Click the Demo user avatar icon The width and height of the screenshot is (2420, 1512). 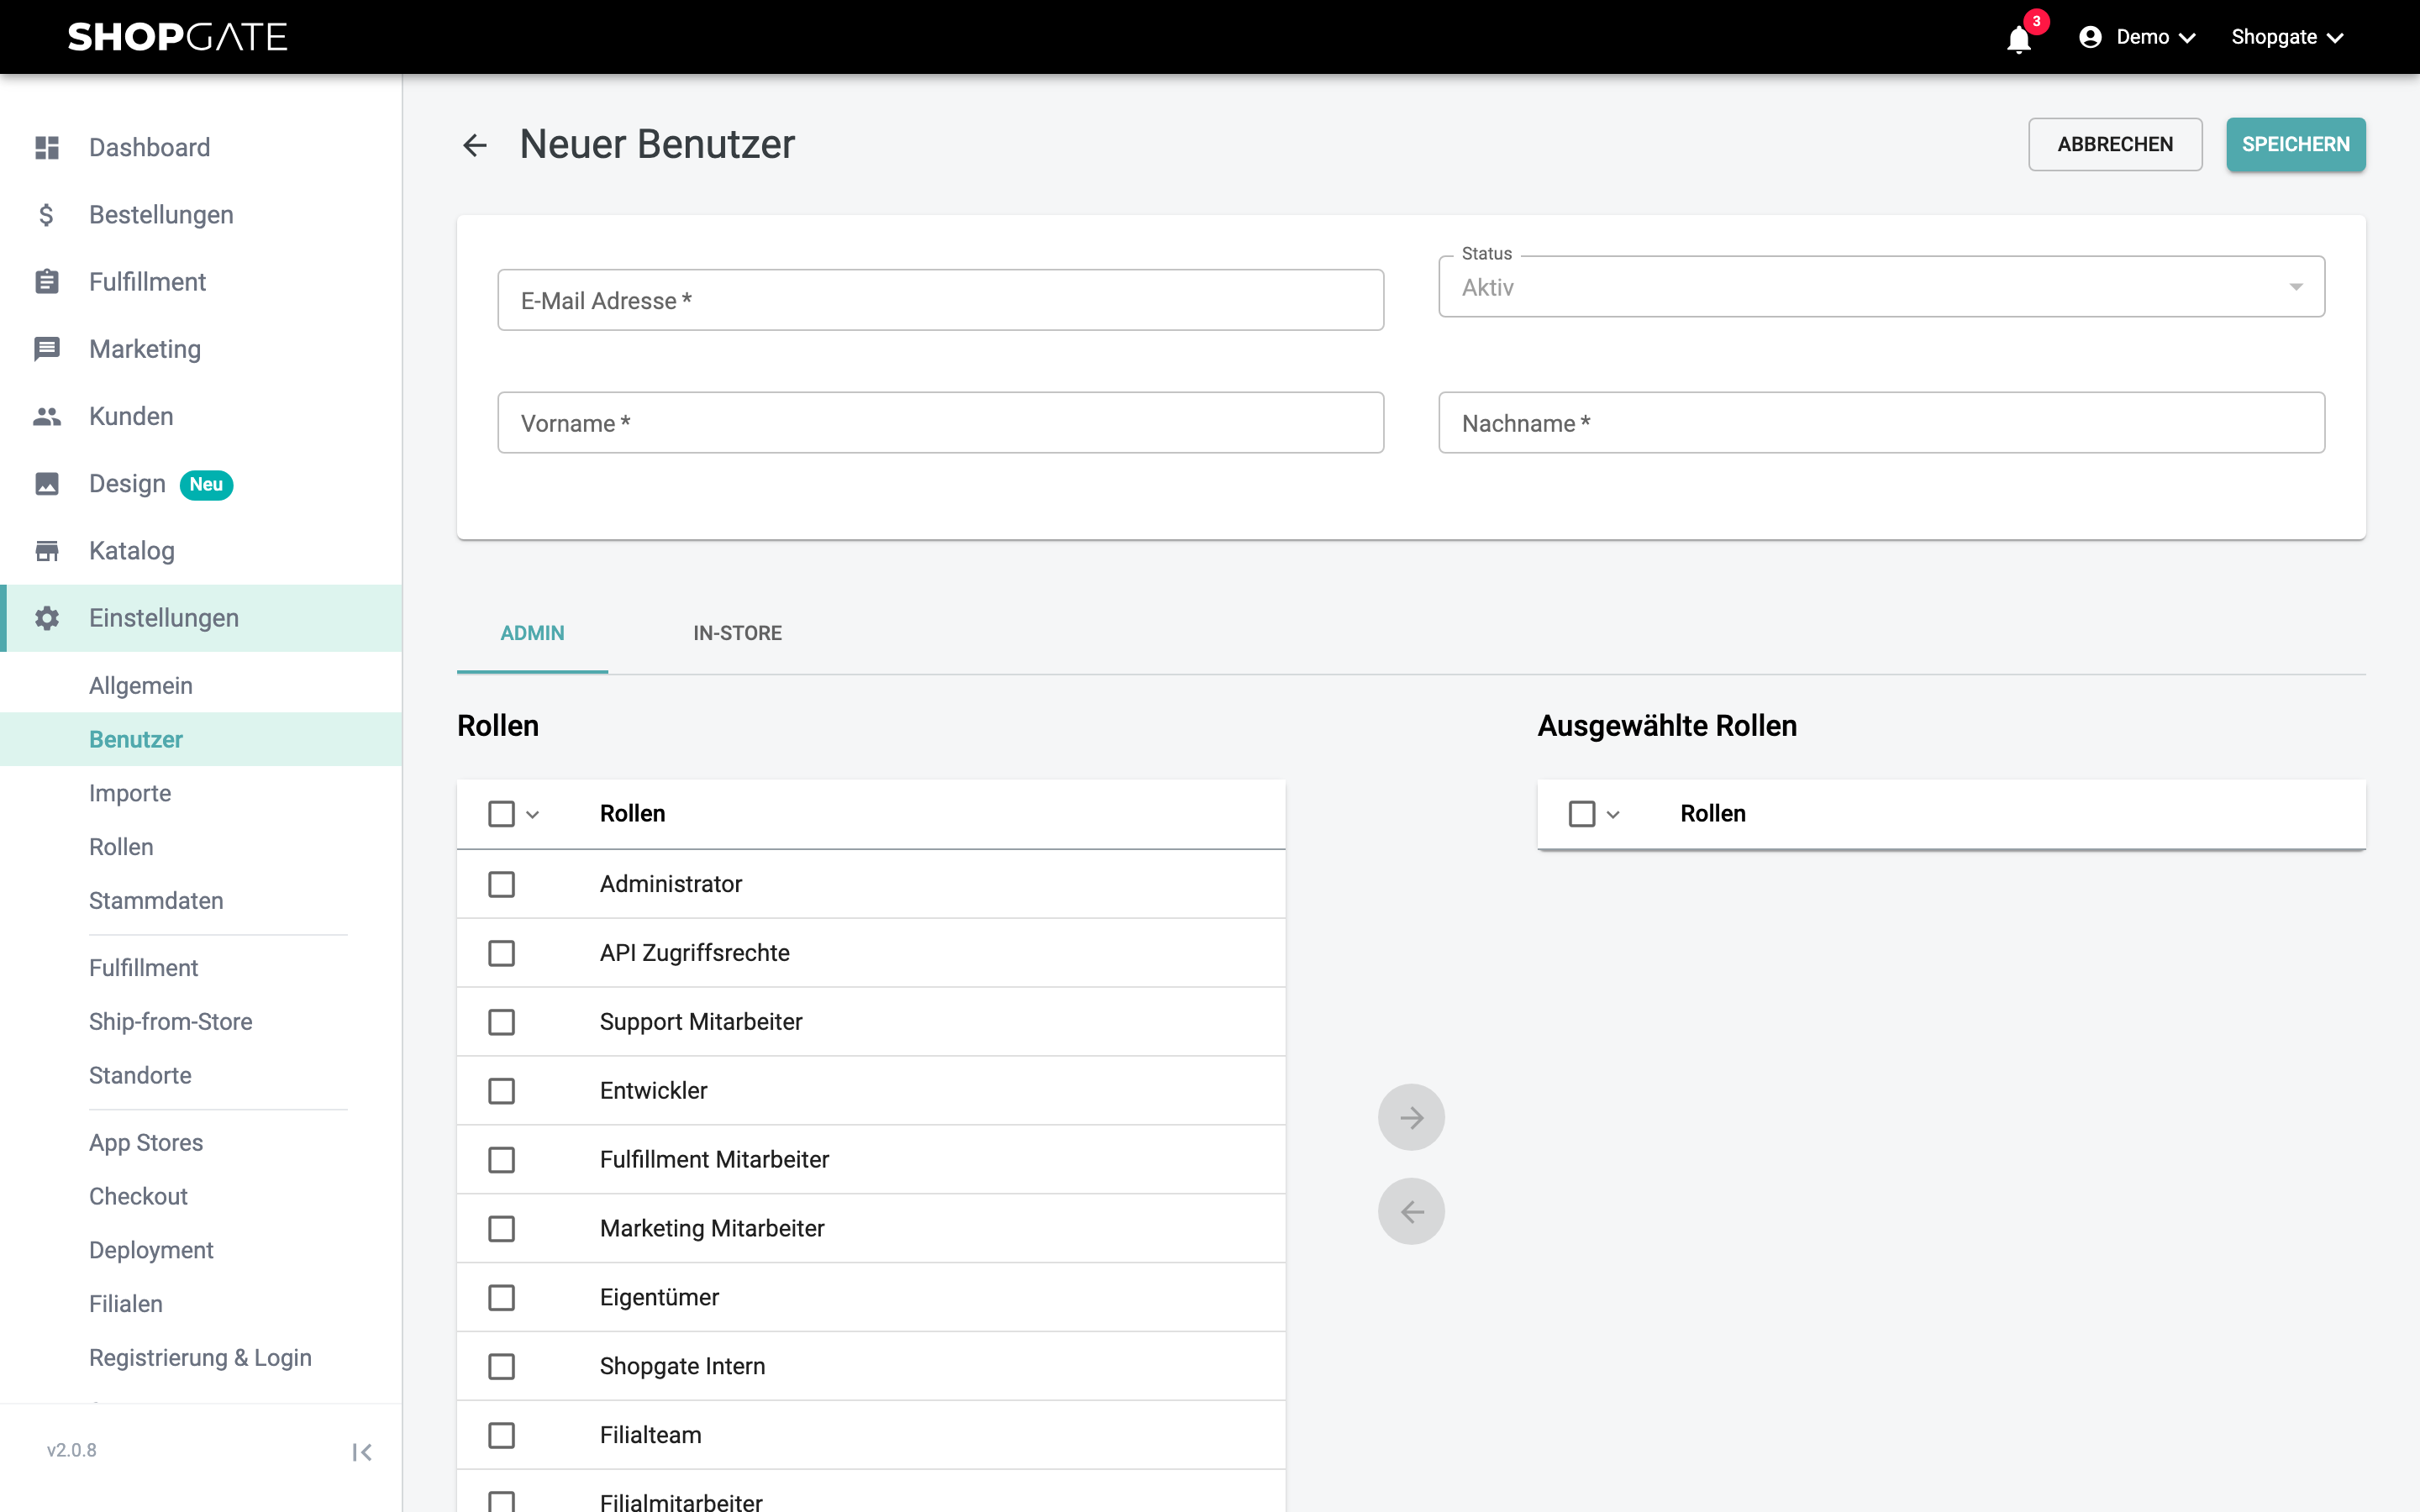pyautogui.click(x=2090, y=37)
